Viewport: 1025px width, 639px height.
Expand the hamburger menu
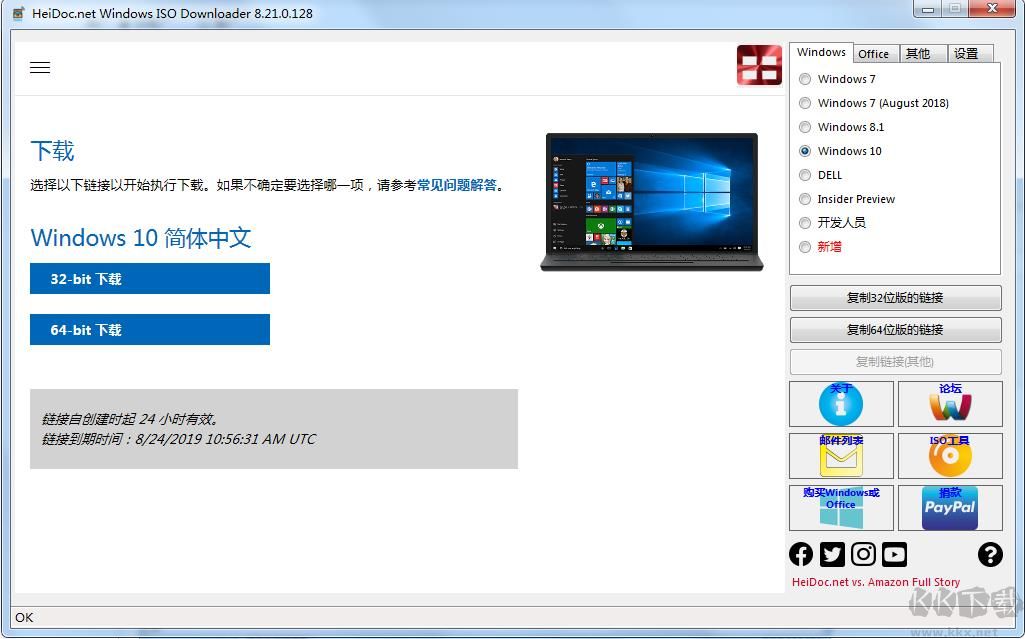coord(40,67)
